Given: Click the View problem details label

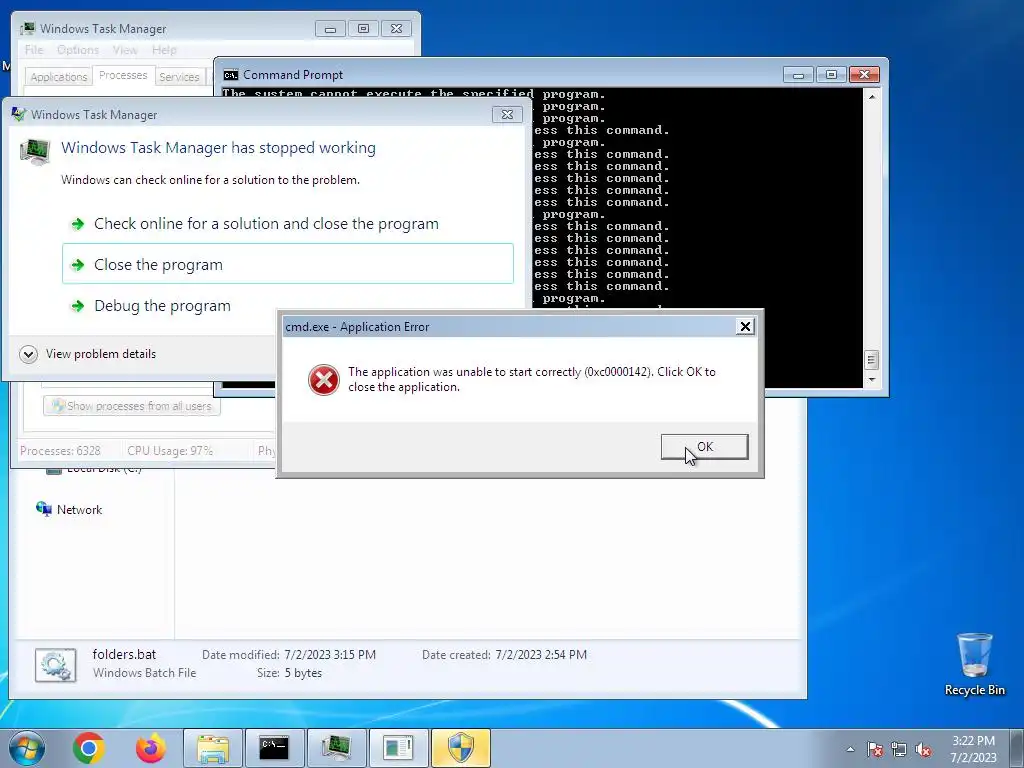Looking at the screenshot, I should point(101,354).
